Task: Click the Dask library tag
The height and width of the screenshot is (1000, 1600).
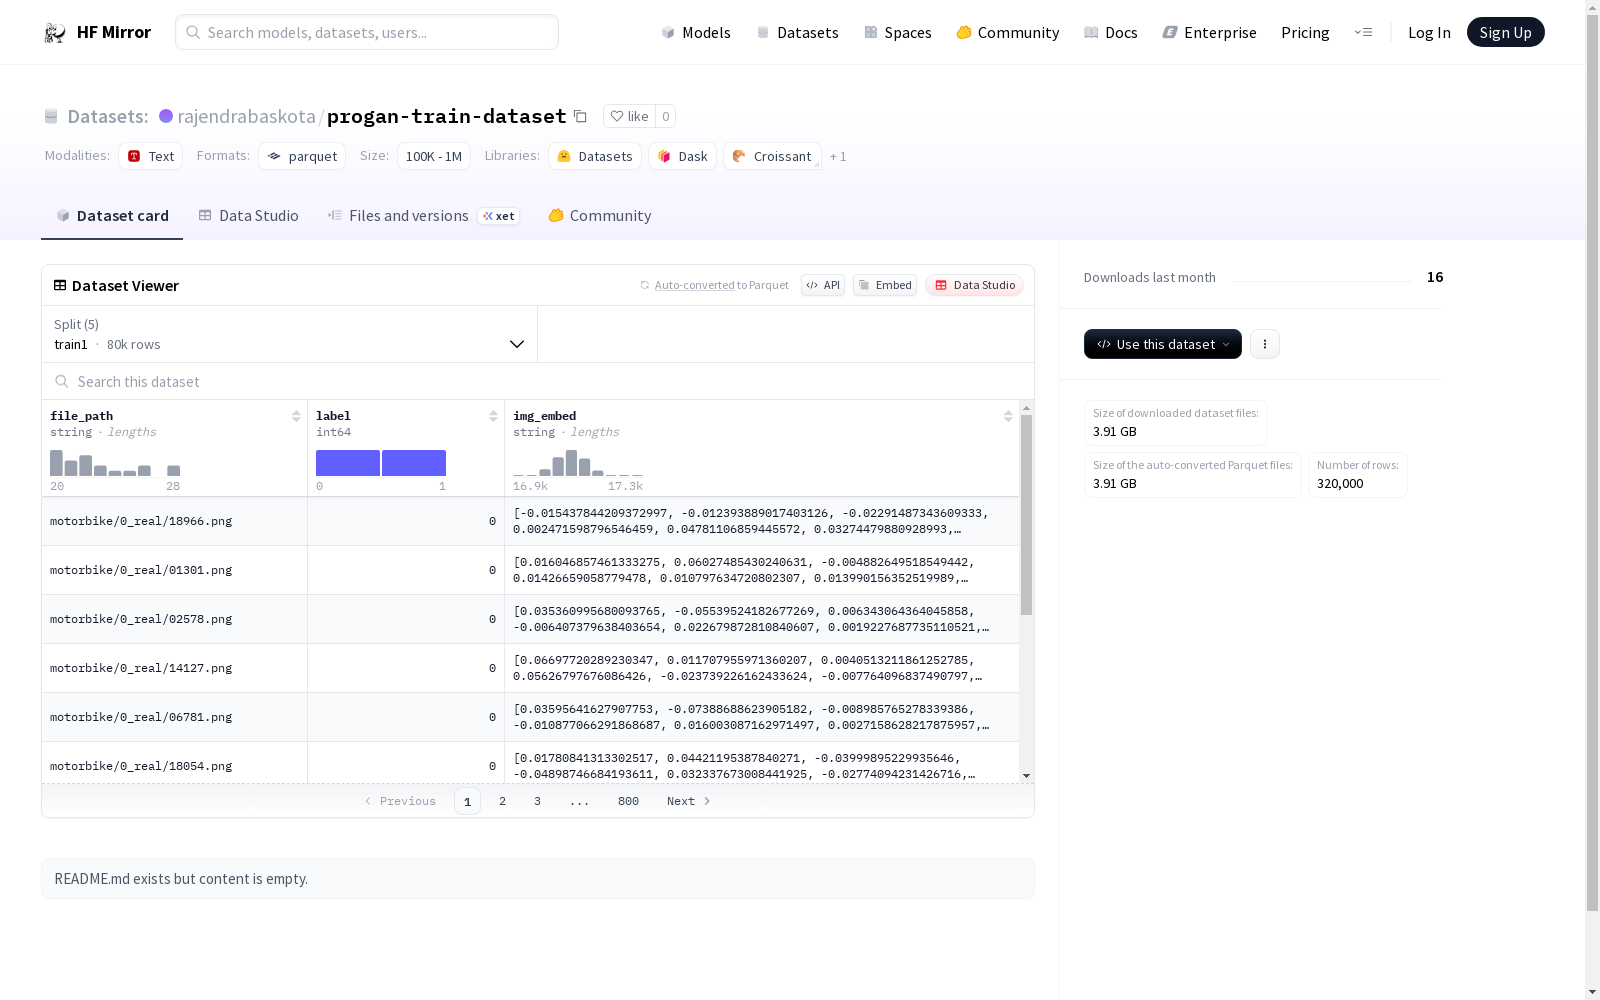Action: pos(683,156)
